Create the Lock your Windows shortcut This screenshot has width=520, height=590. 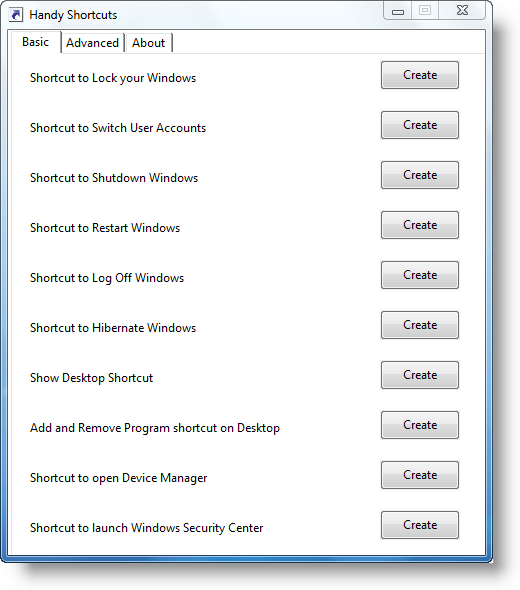click(420, 75)
